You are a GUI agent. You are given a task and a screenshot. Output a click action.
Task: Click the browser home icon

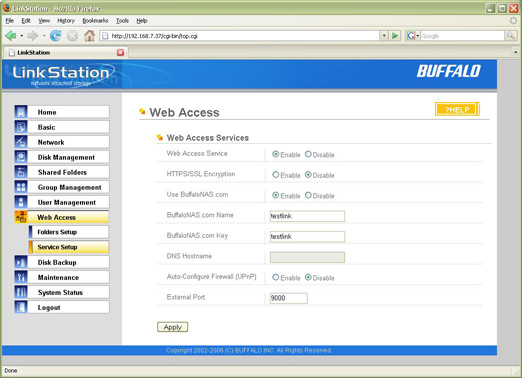click(x=89, y=36)
